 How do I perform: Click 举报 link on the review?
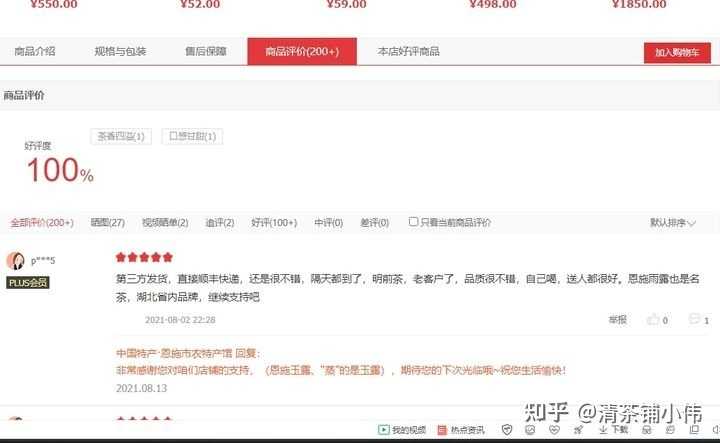(618, 320)
